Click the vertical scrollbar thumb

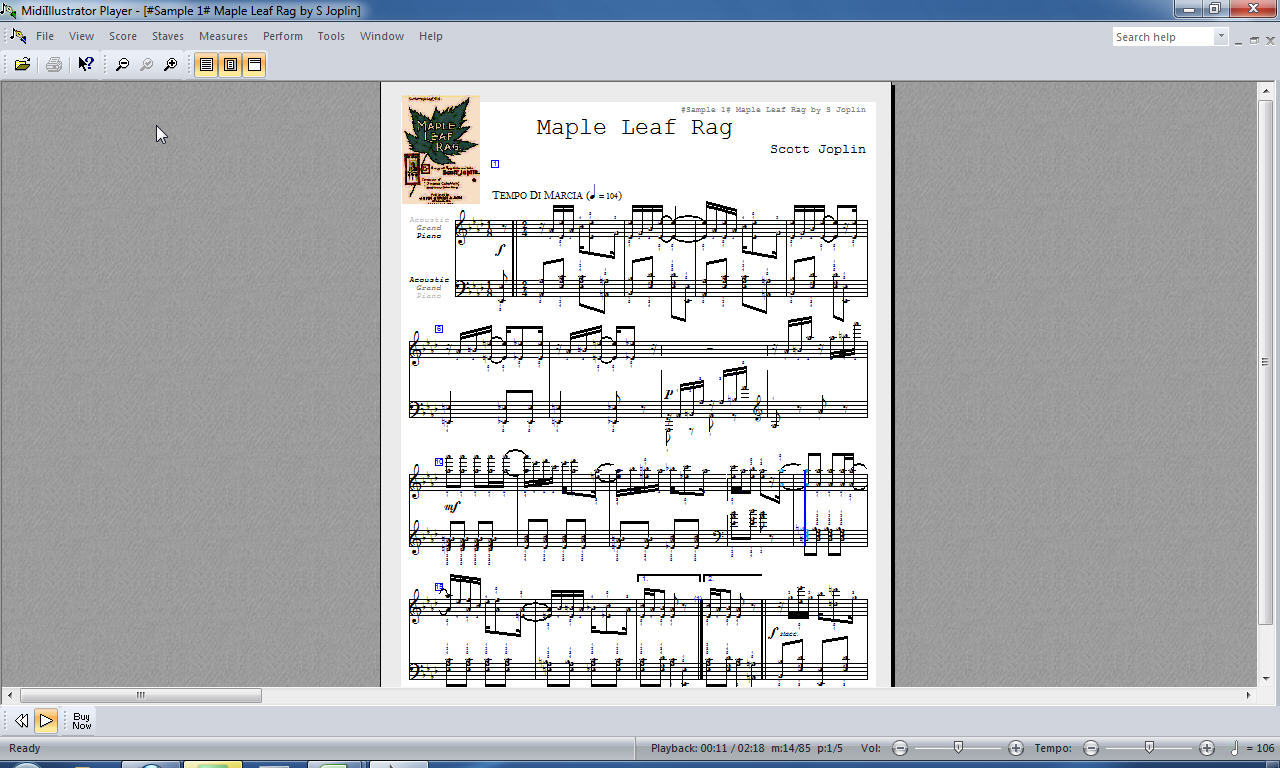[x=1265, y=362]
